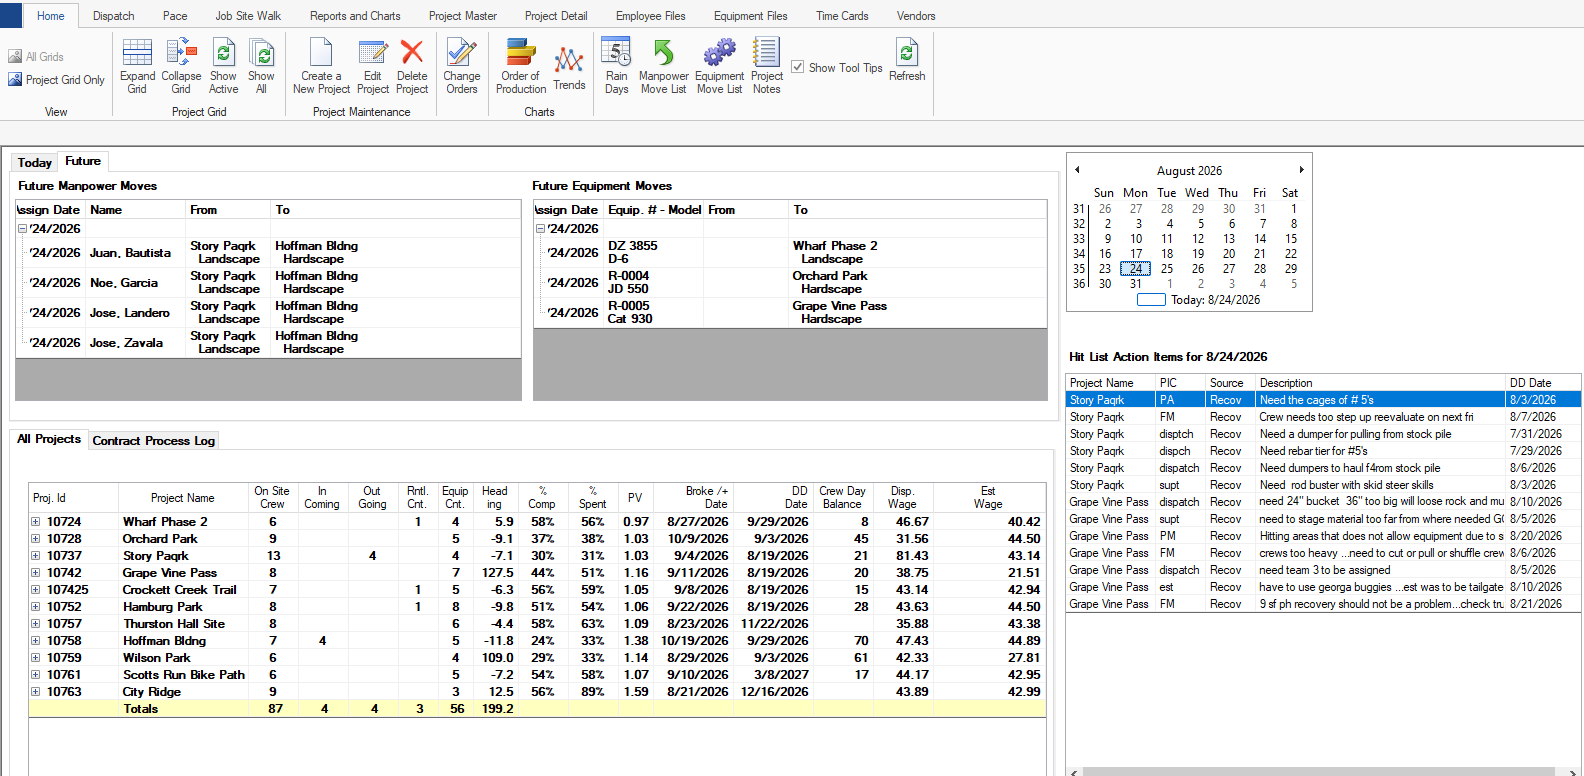Collapse the Future Equipment Moves date group
Screen dimensions: 1584x776
(540, 229)
